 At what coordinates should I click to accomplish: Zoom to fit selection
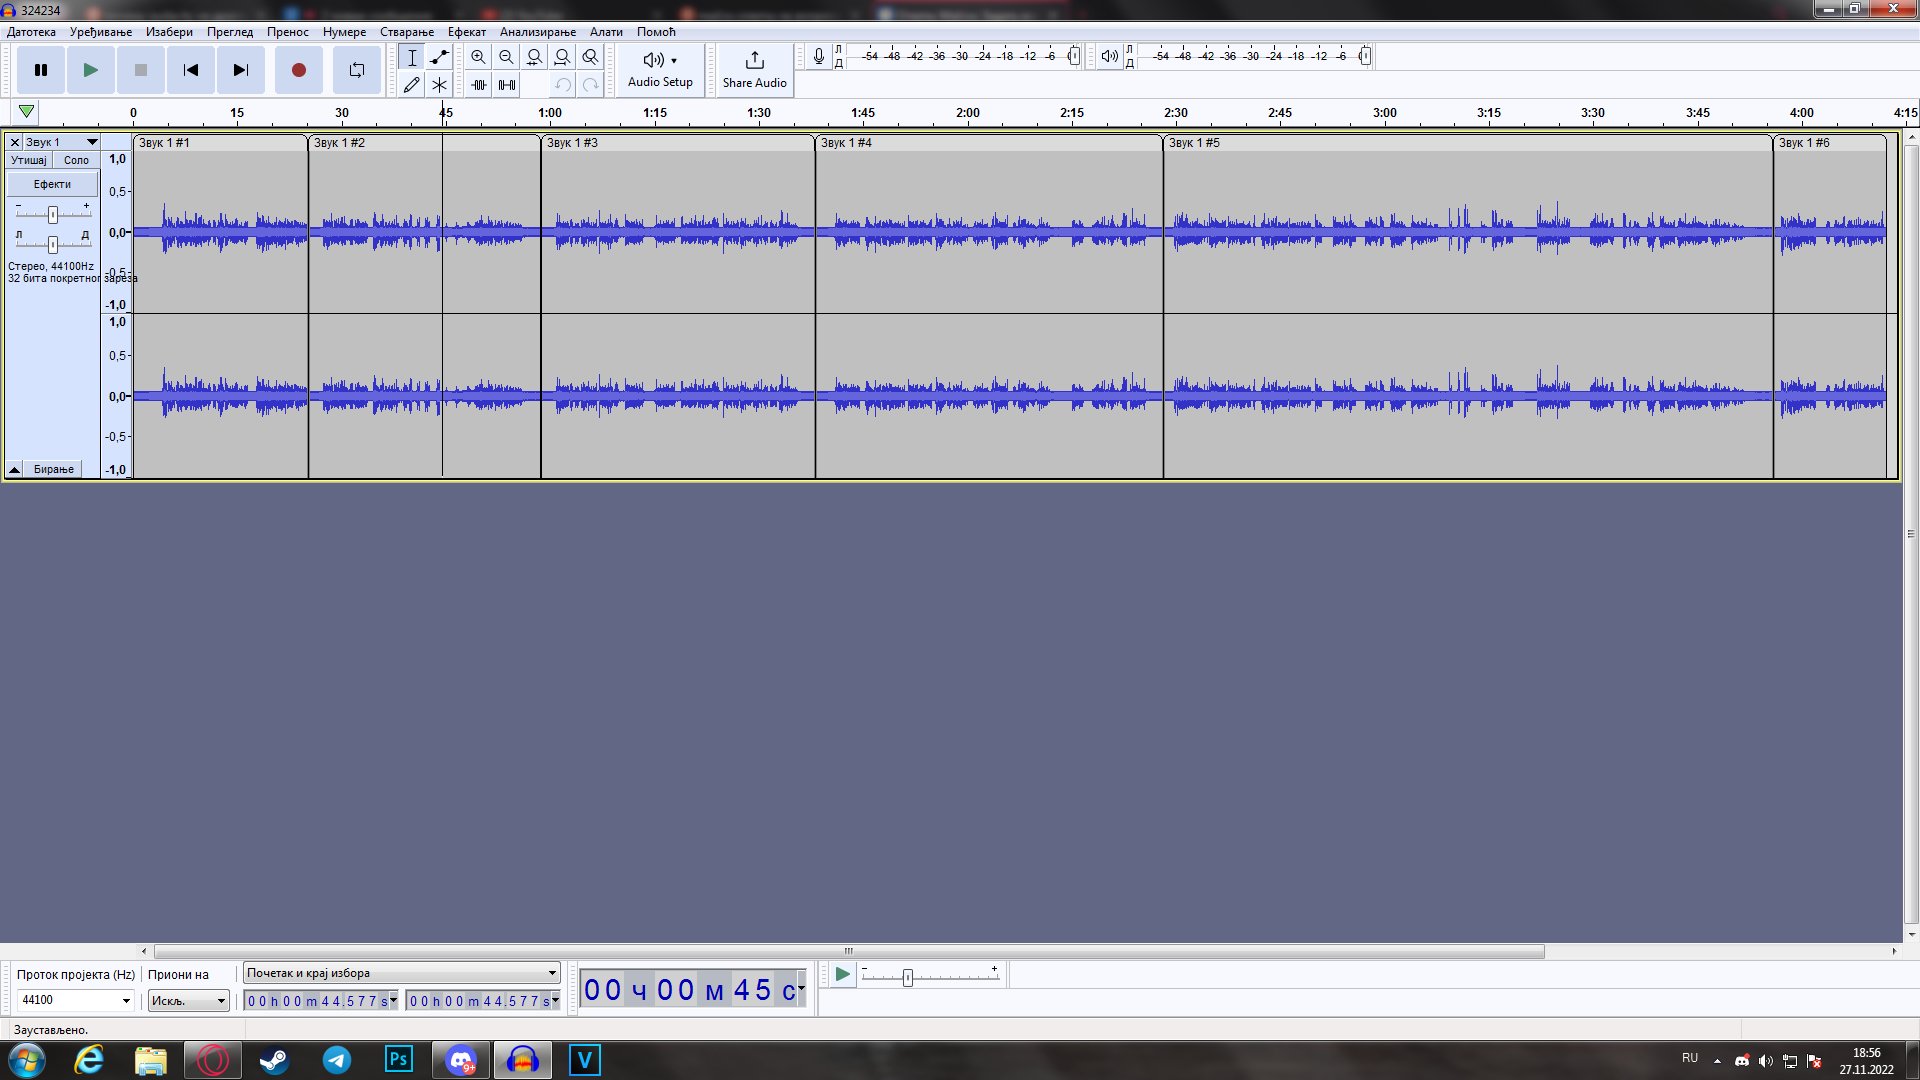(x=535, y=57)
